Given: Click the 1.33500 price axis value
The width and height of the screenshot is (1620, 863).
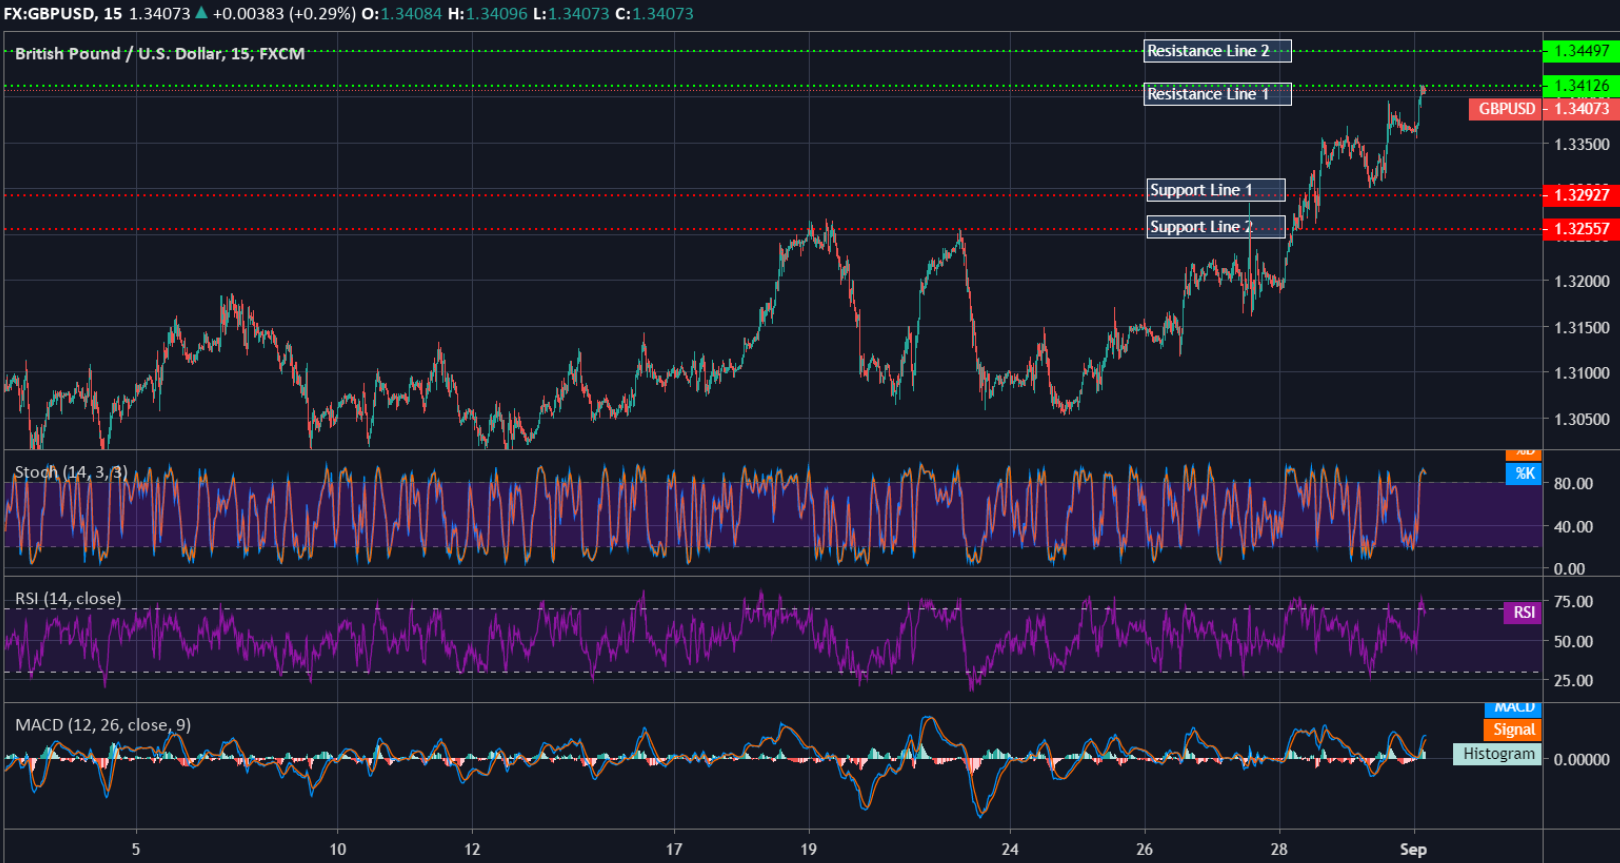Looking at the screenshot, I should [x=1582, y=145].
